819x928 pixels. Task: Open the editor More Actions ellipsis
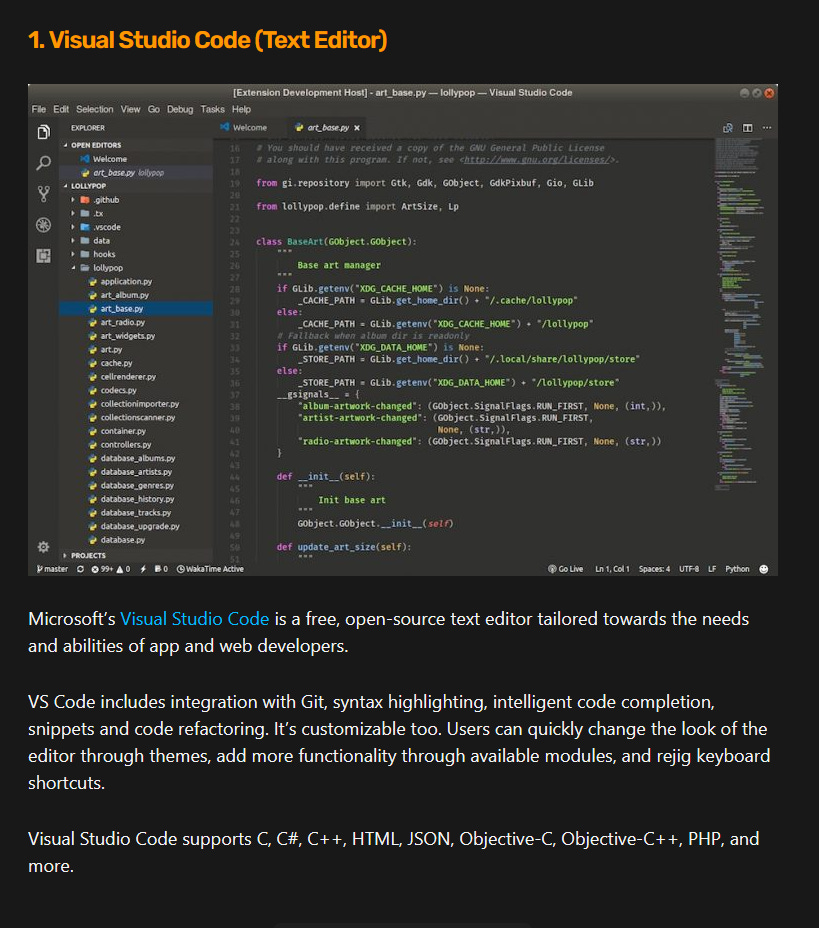pos(767,128)
